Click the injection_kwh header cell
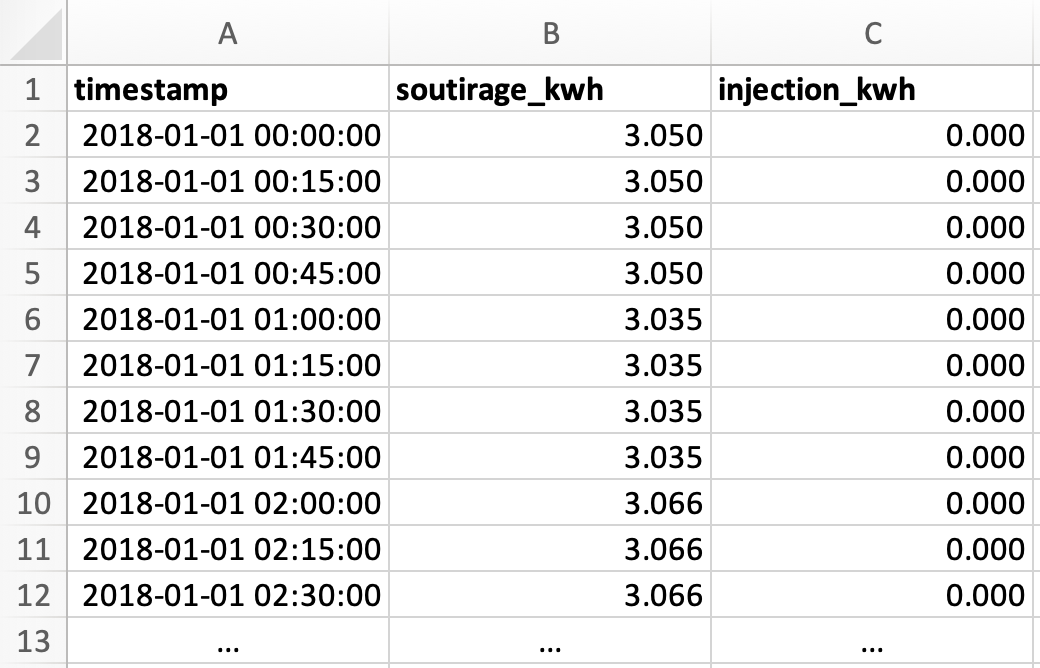The image size is (1040, 668). (x=873, y=89)
